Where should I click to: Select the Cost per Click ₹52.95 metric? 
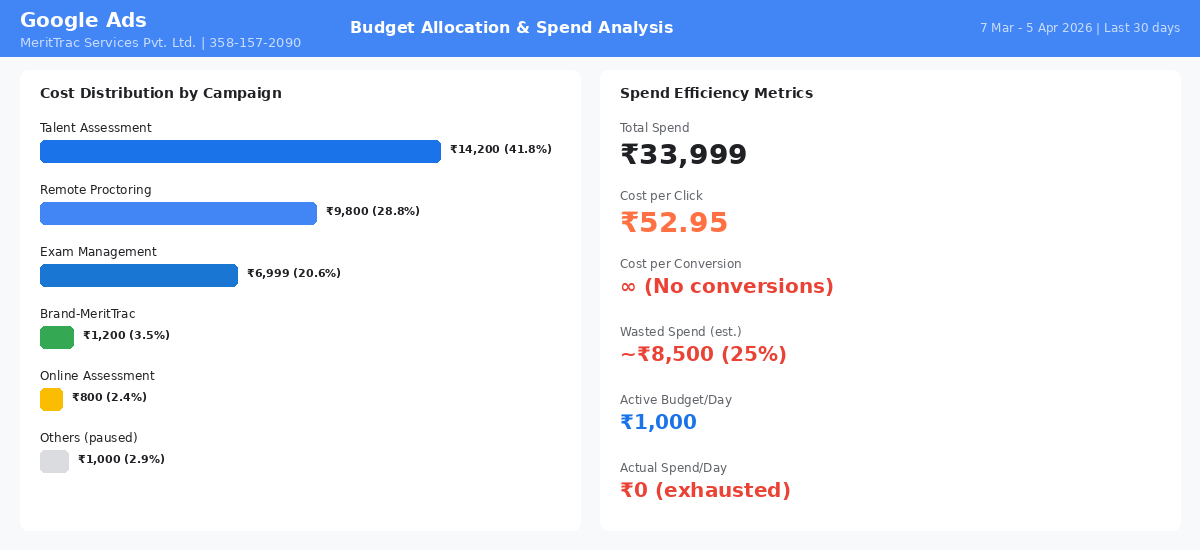point(674,222)
